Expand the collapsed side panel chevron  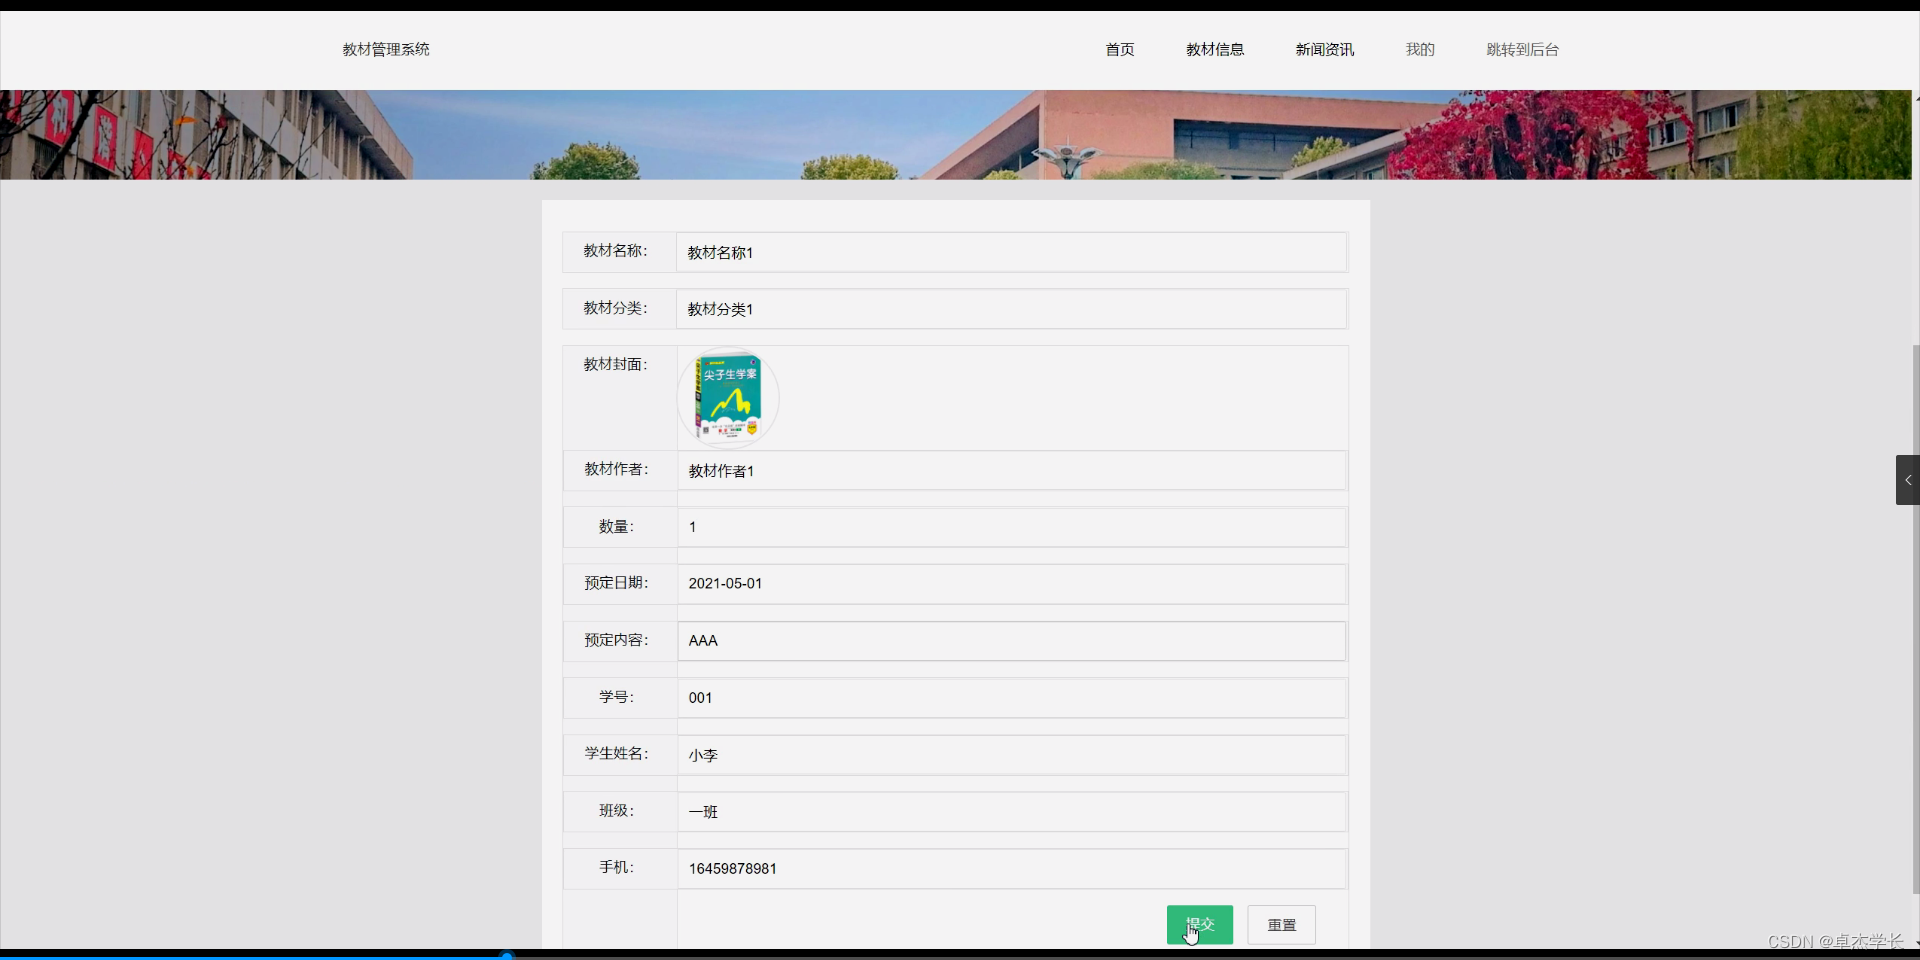point(1908,480)
